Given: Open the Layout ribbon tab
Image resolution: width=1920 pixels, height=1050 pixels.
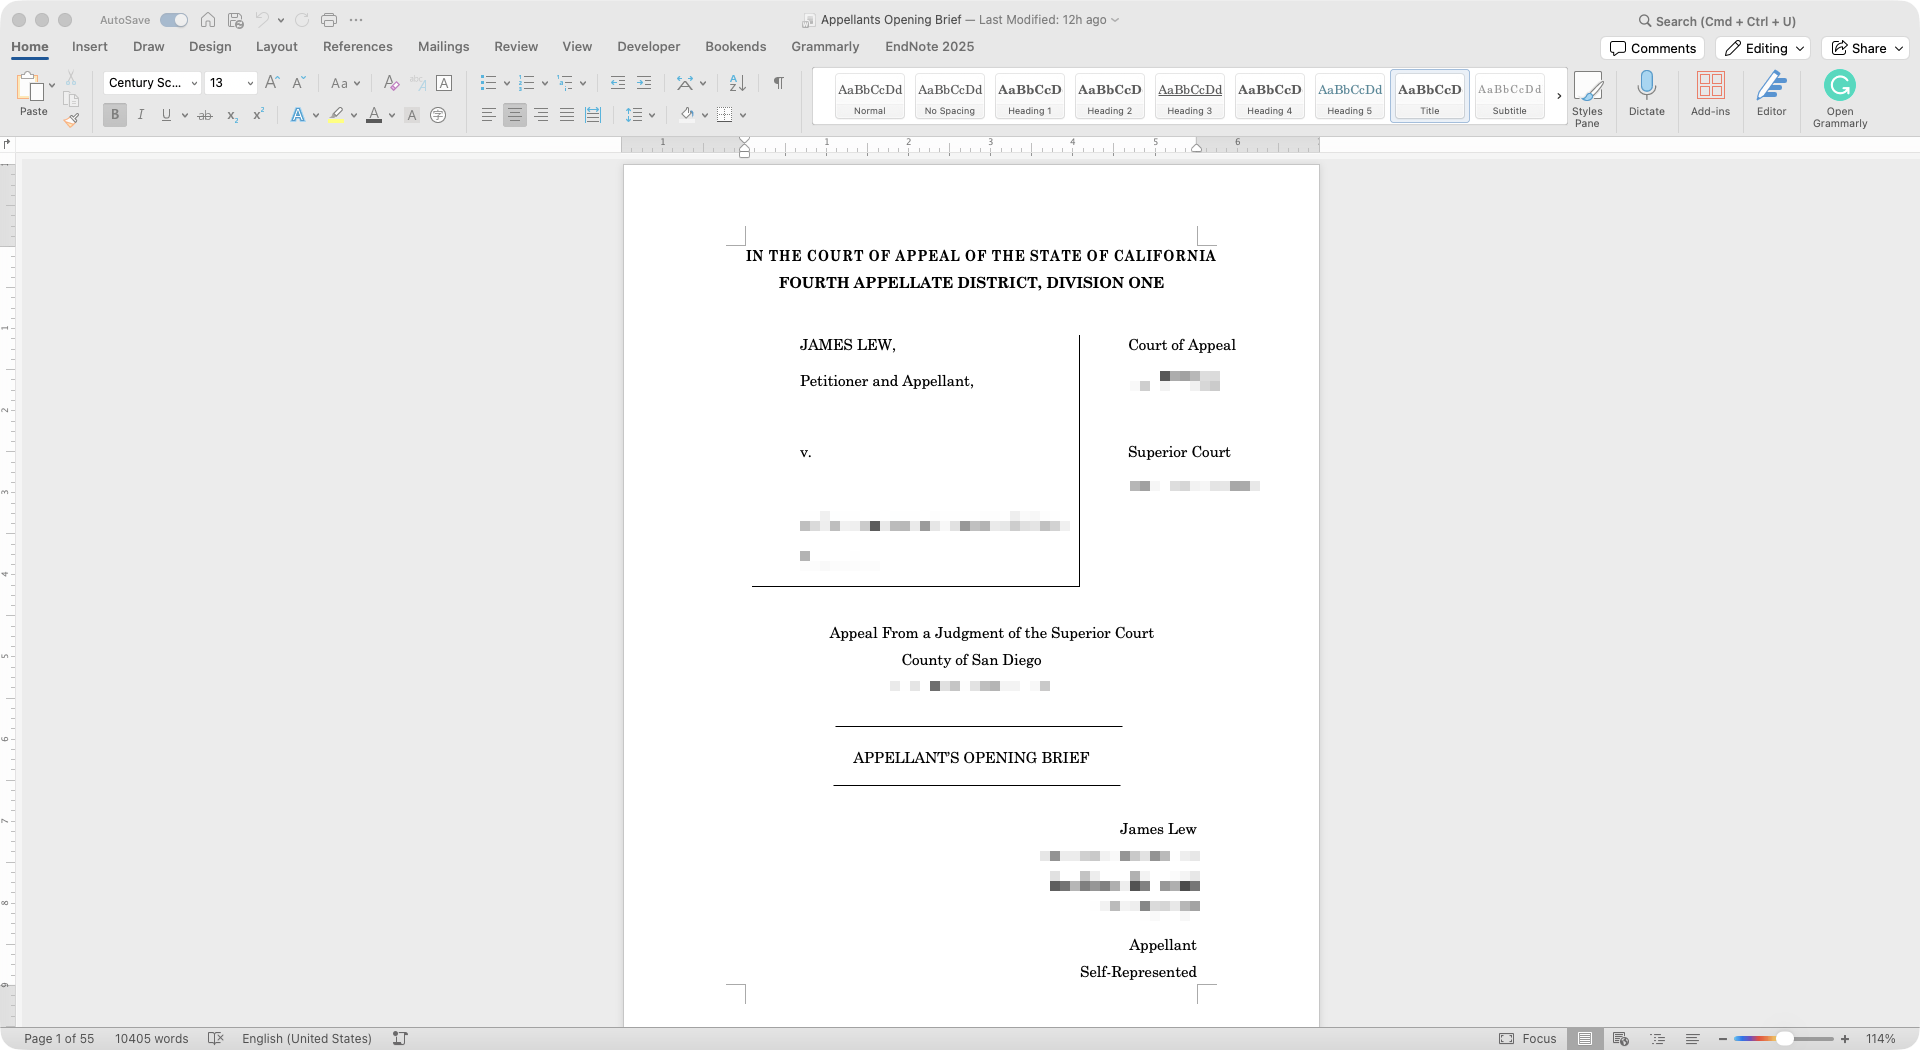Looking at the screenshot, I should point(276,47).
